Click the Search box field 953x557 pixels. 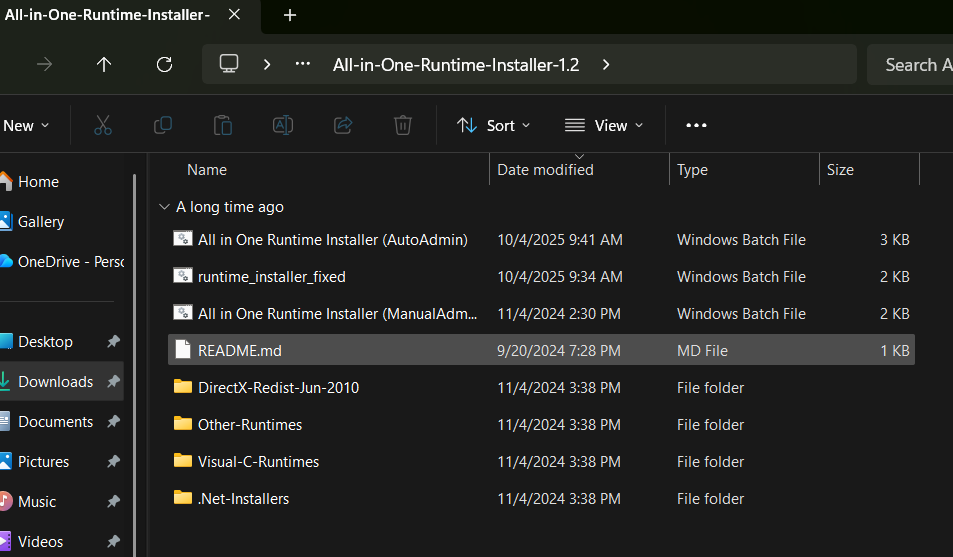[910, 64]
